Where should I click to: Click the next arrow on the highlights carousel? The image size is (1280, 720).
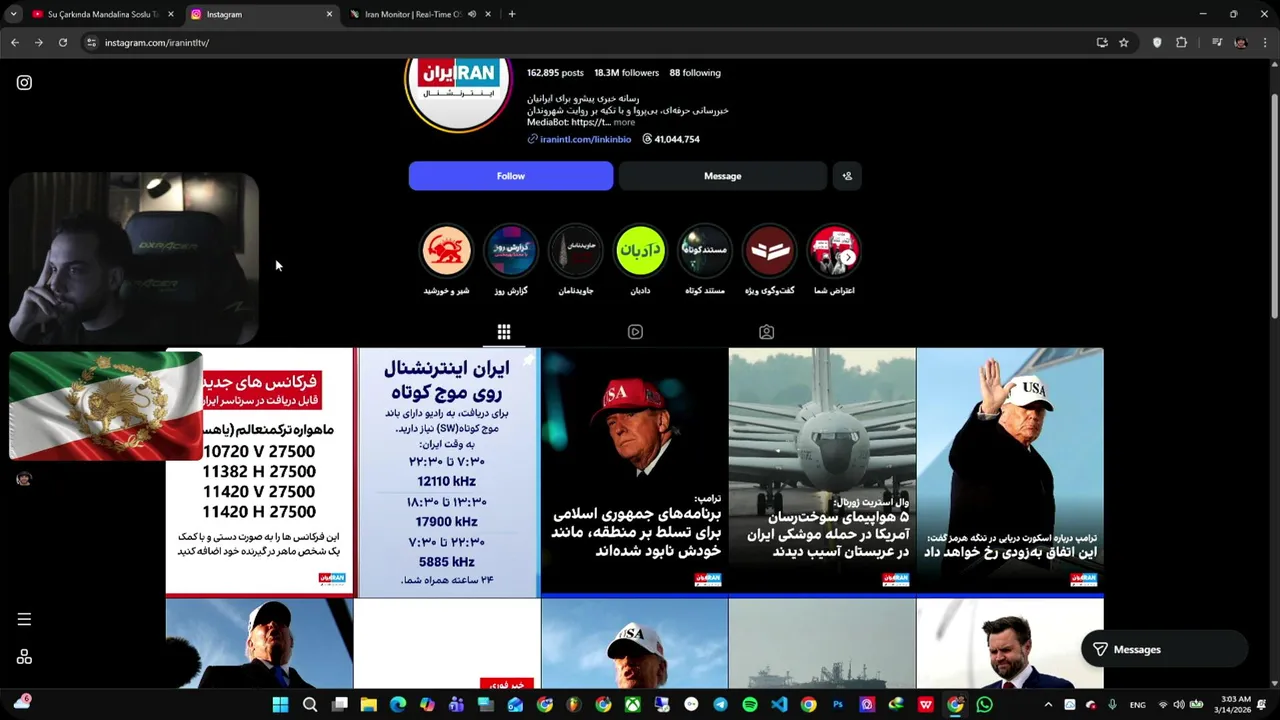coord(847,257)
